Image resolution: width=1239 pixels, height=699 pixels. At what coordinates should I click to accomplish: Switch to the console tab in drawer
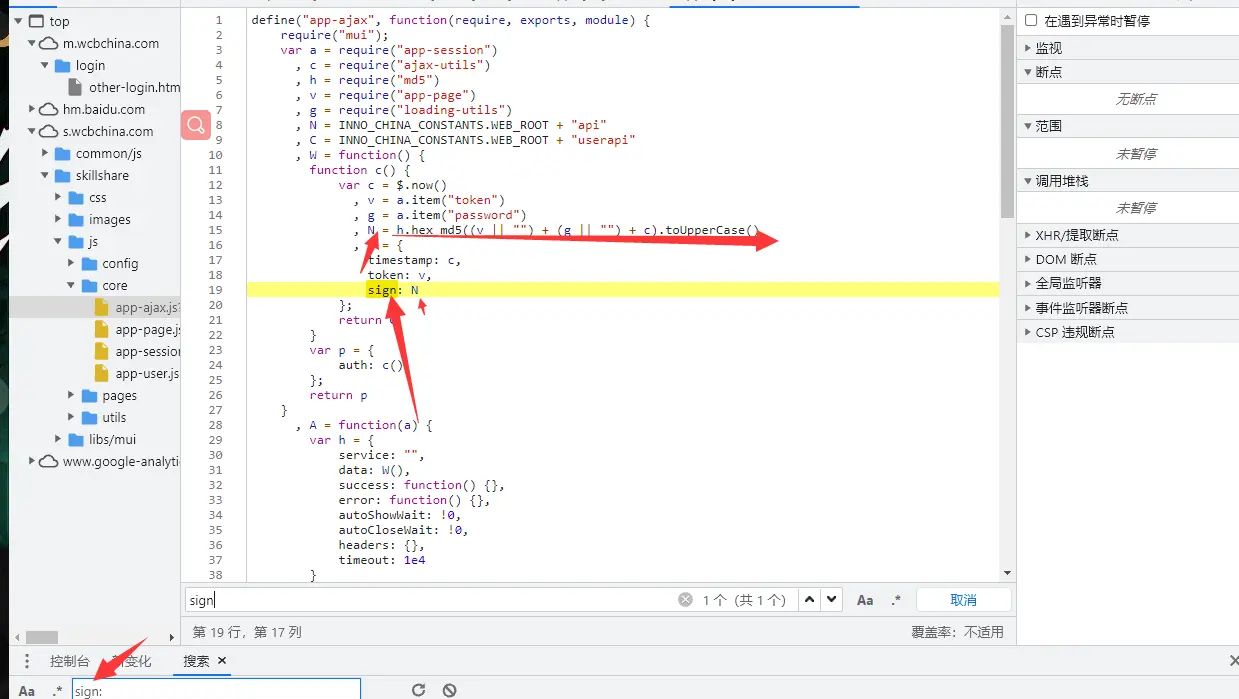[x=70, y=661]
